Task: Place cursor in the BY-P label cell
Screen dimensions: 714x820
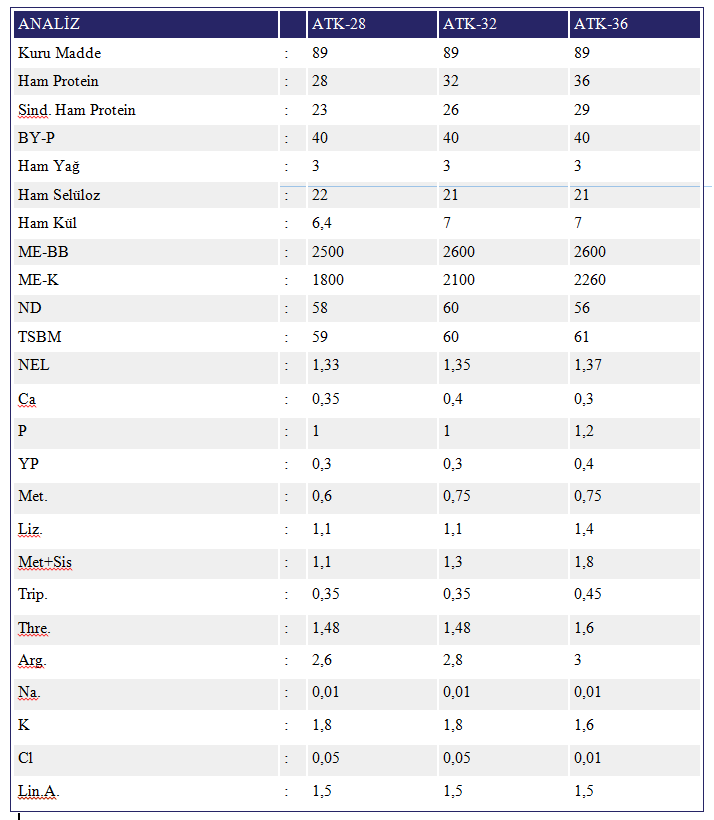Action: (x=36, y=138)
